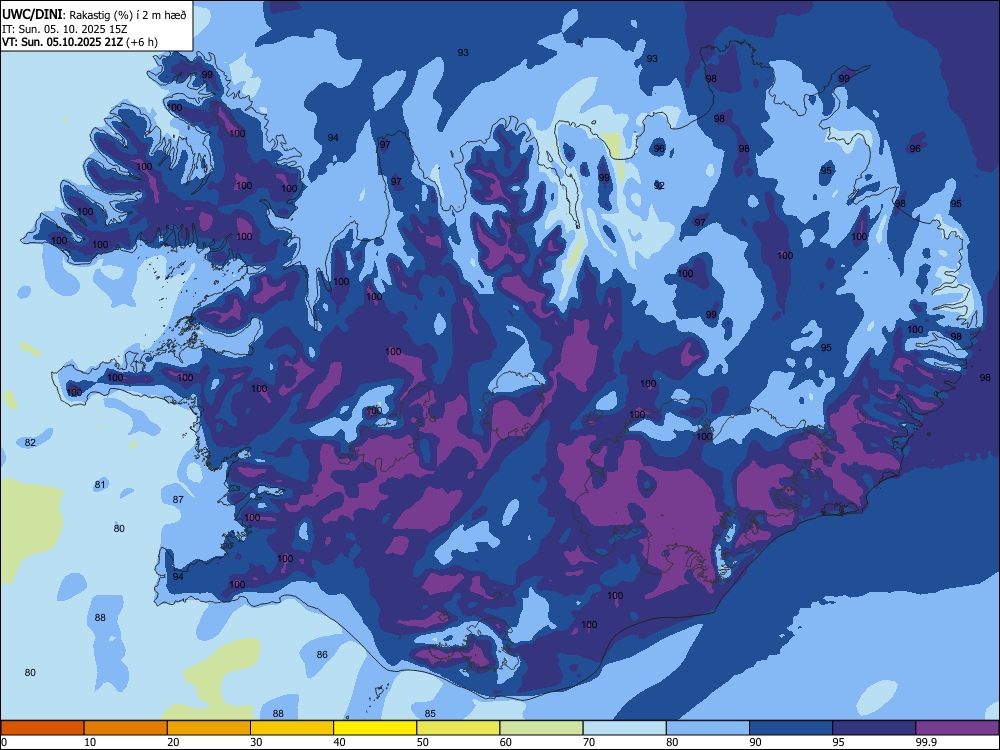1000x750 pixels.
Task: Click the legend tick label '40'
Action: click(339, 742)
